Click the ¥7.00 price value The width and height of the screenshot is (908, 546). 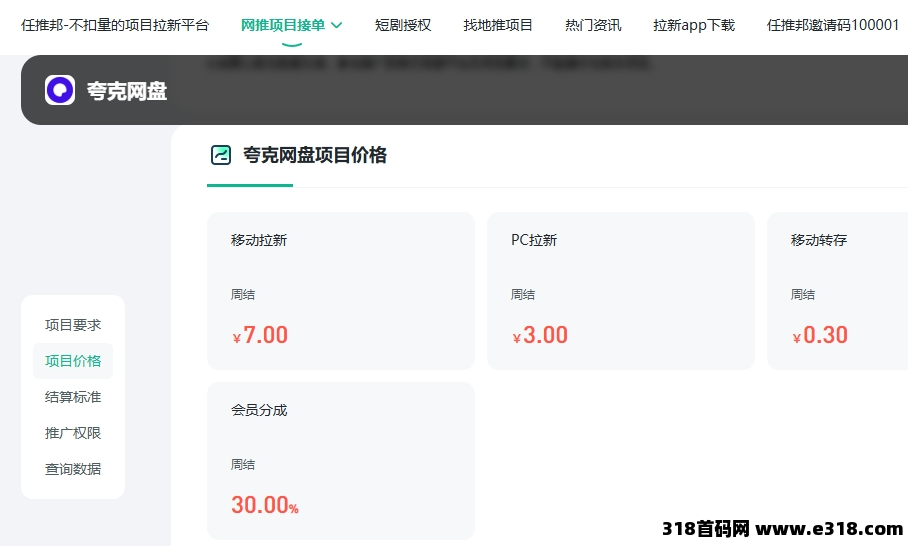pos(260,335)
